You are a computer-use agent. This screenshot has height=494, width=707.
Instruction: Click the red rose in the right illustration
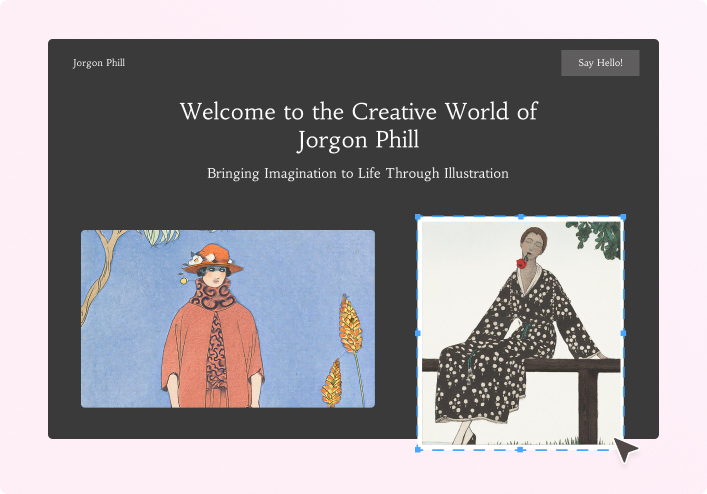click(521, 264)
